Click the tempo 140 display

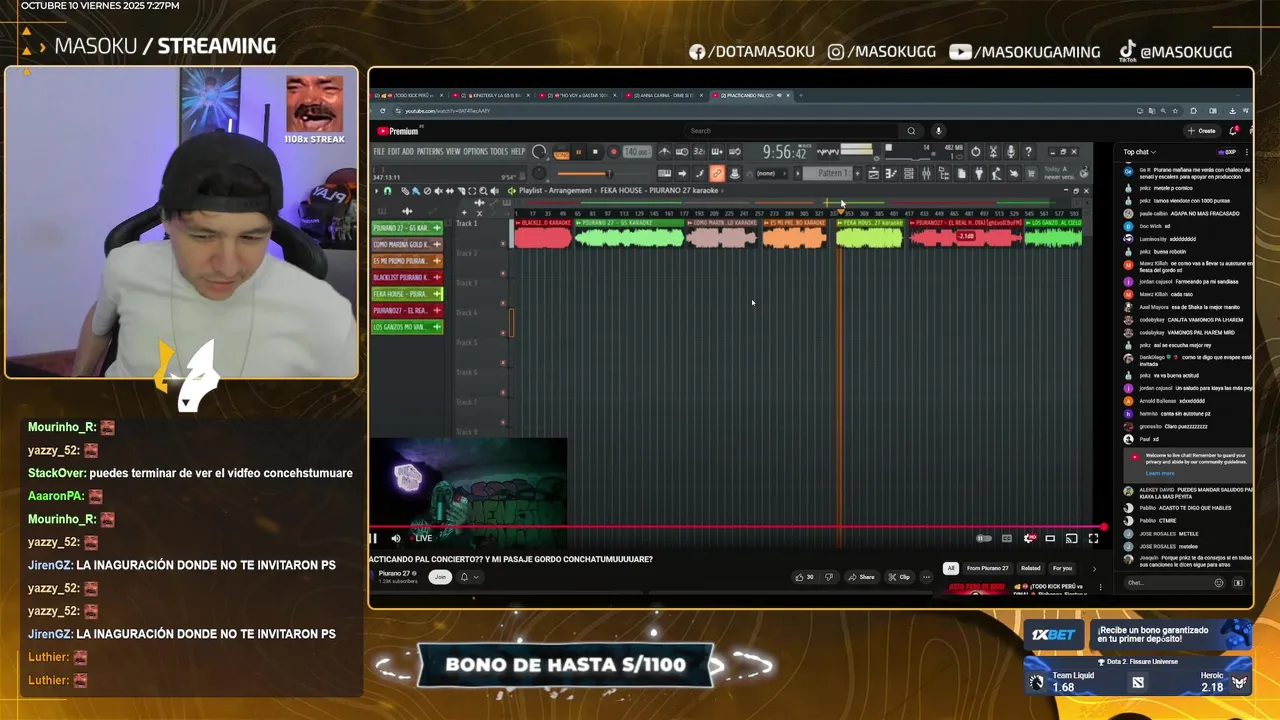[x=637, y=152]
